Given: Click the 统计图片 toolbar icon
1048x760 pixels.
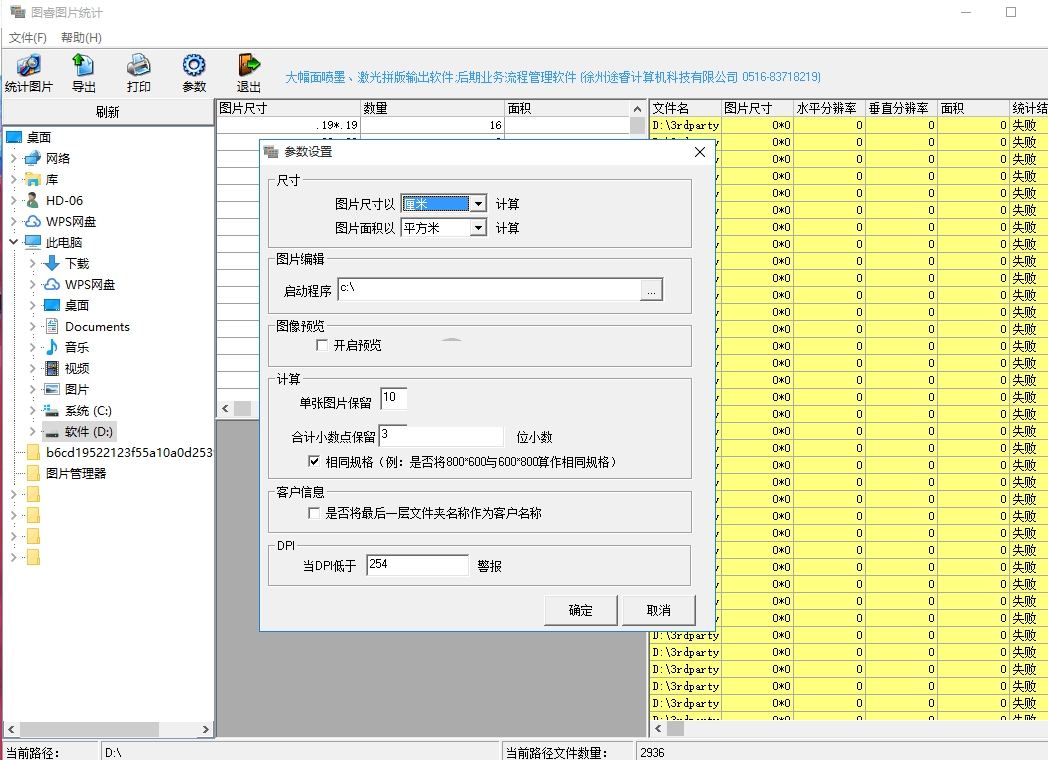Looking at the screenshot, I should pyautogui.click(x=28, y=66).
